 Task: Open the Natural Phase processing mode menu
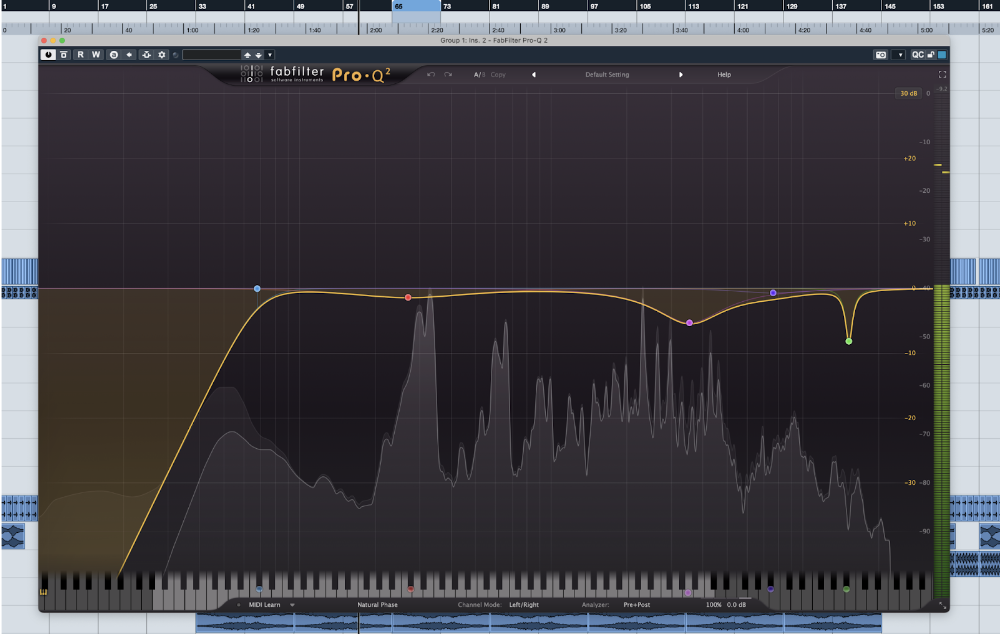point(377,605)
